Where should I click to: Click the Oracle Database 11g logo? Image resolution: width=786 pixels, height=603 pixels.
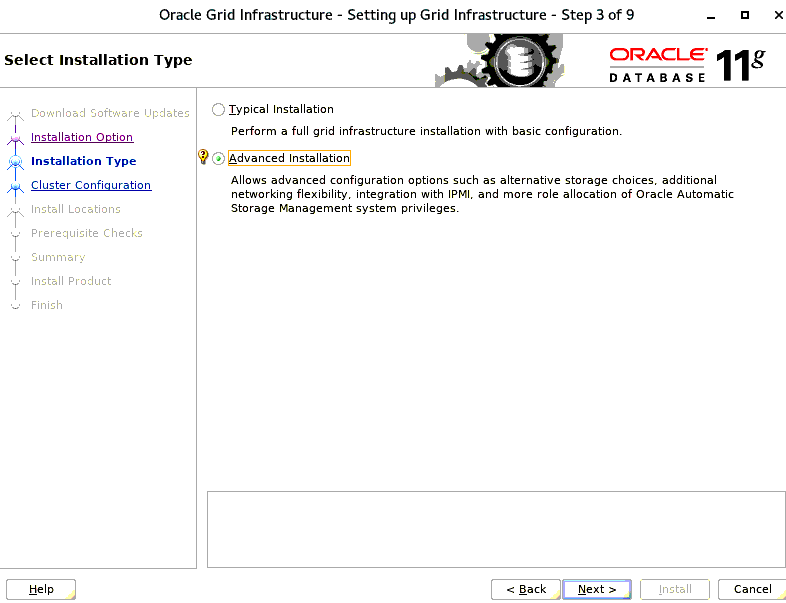686,64
